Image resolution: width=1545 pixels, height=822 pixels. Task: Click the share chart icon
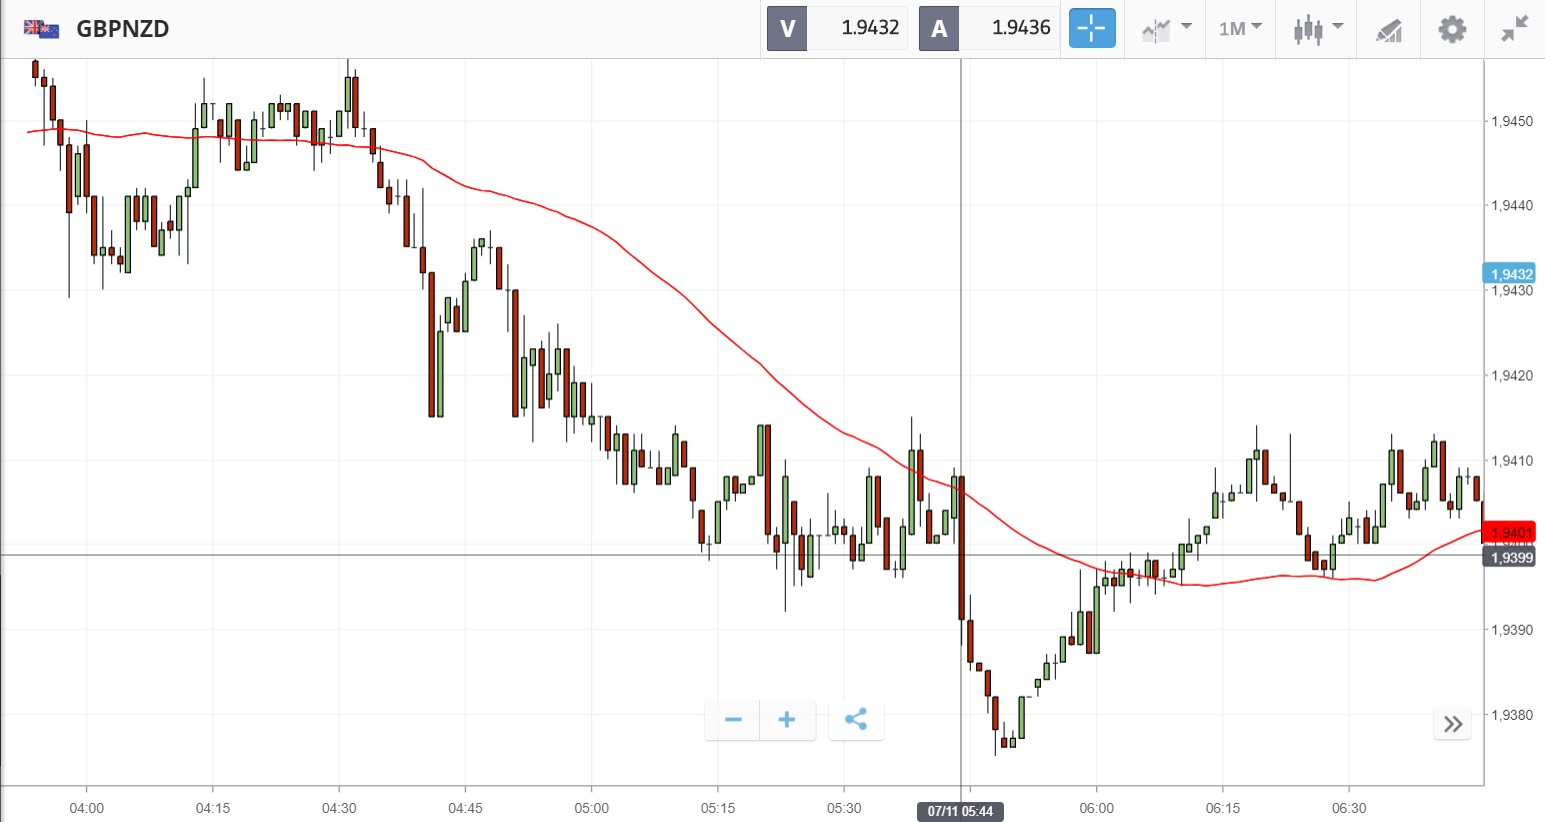(856, 719)
